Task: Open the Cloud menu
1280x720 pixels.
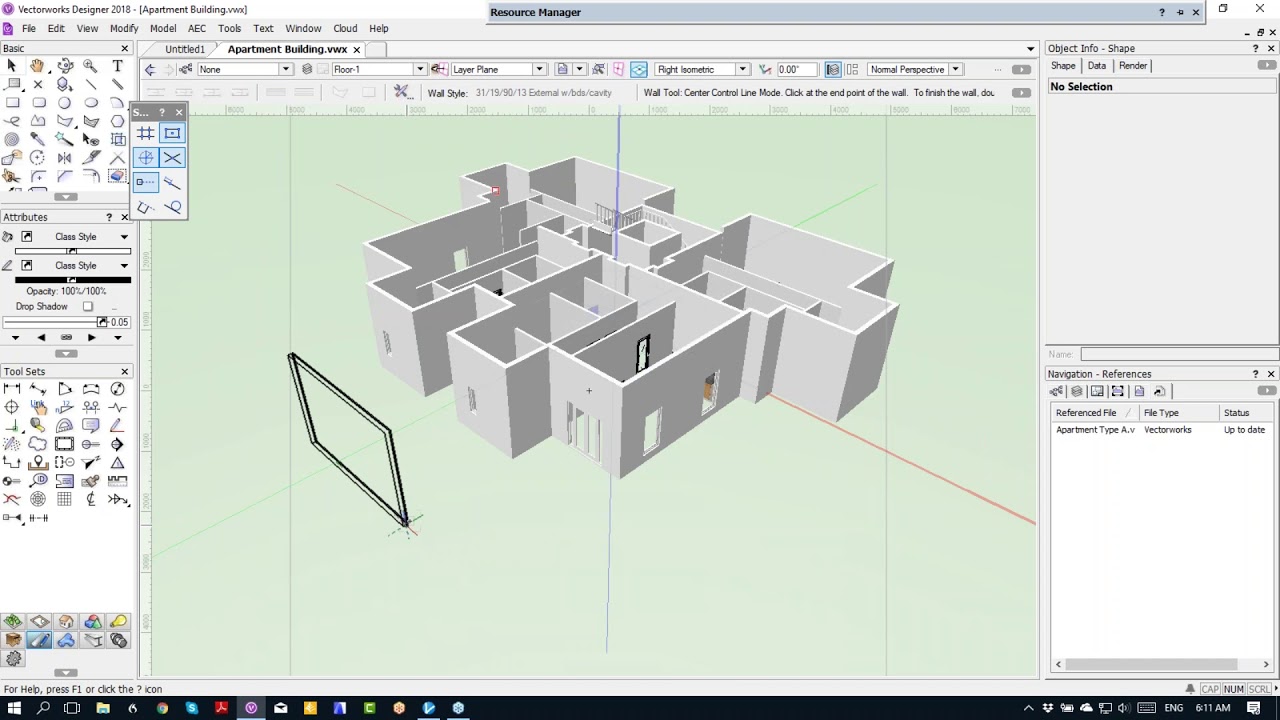Action: click(x=345, y=28)
